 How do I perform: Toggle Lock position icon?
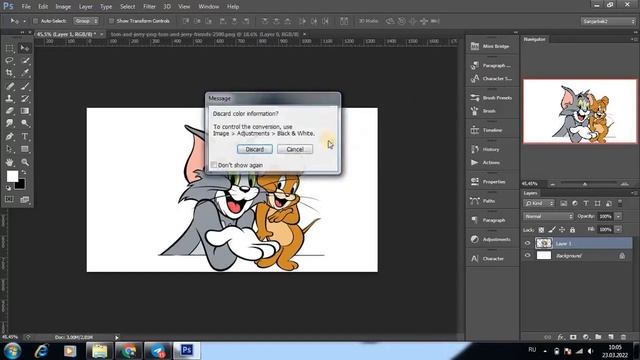click(562, 230)
